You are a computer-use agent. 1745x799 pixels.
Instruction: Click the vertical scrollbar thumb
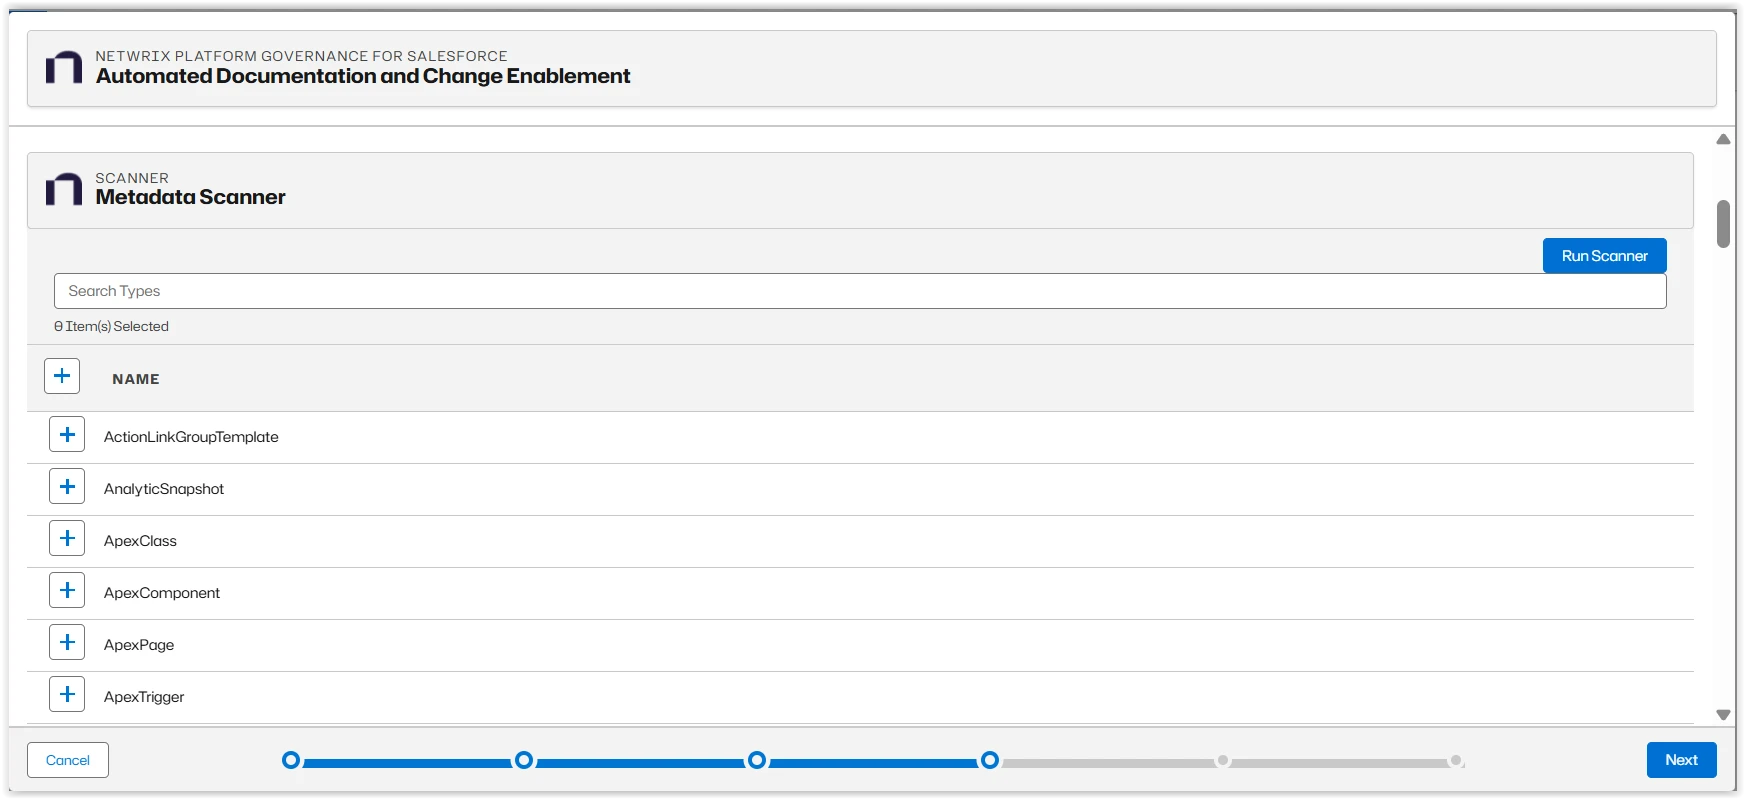coord(1723,224)
